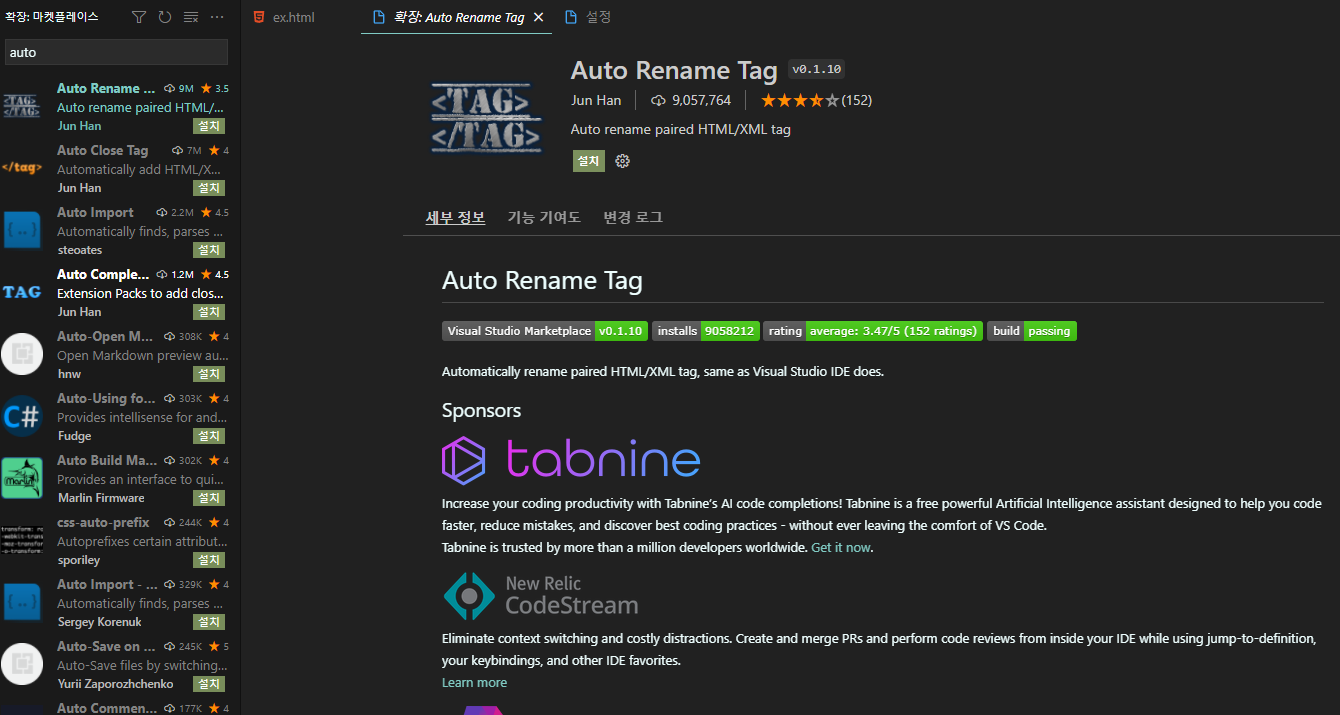Install the extension by hnw
The width and height of the screenshot is (1340, 715).
tap(209, 374)
